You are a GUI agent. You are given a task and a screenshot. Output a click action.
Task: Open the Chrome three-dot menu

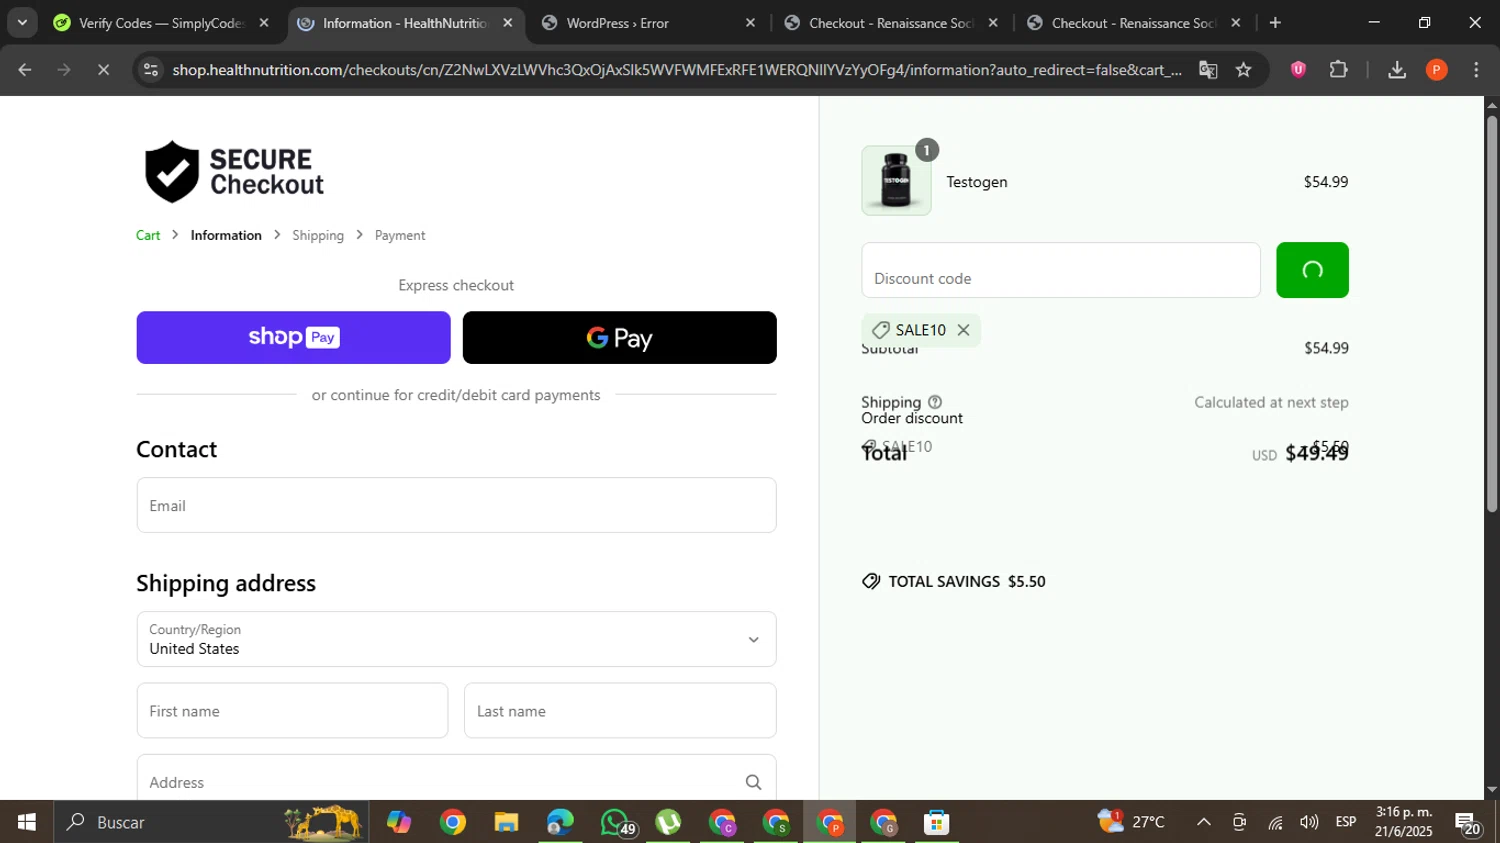pyautogui.click(x=1476, y=70)
